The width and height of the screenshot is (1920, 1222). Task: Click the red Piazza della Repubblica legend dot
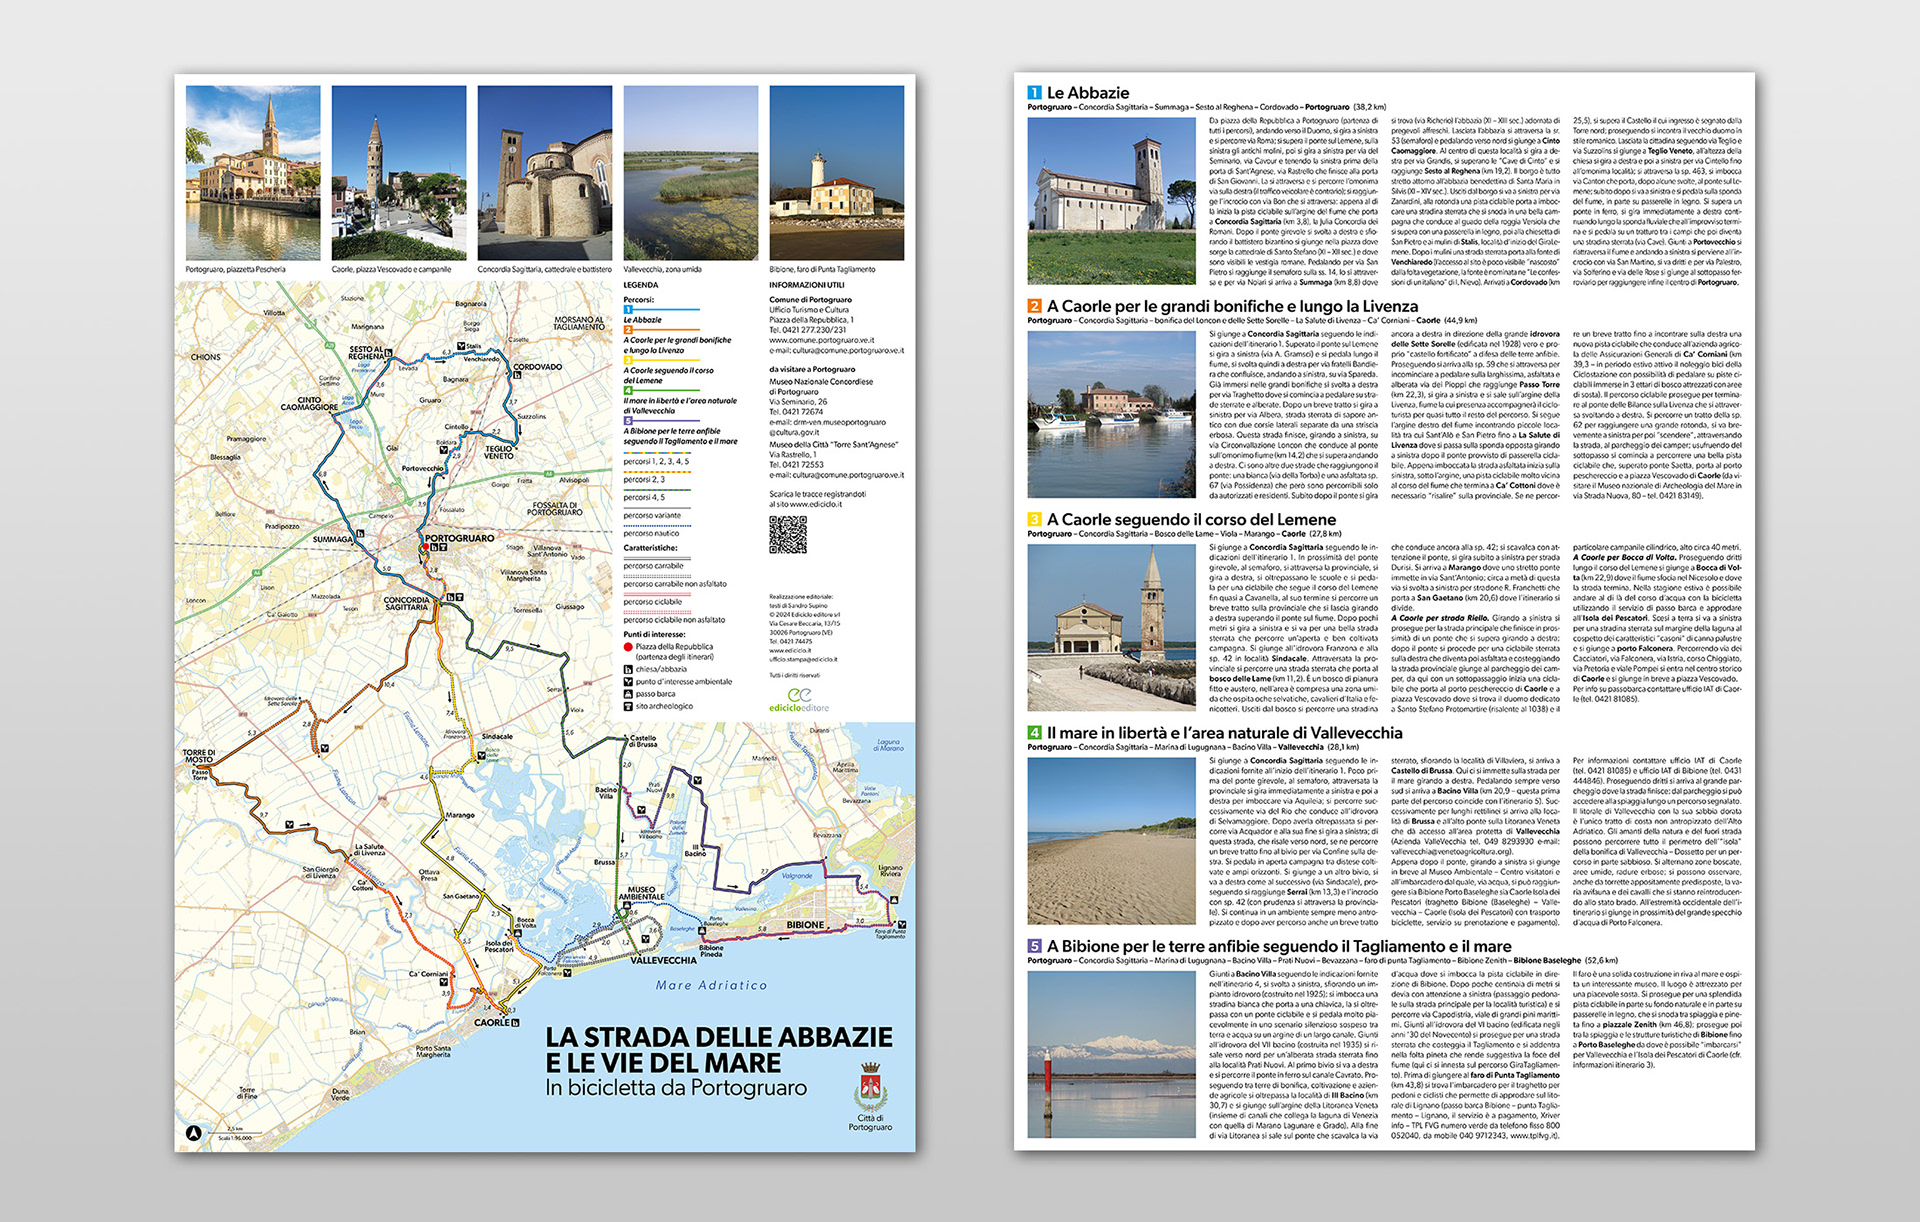click(628, 647)
